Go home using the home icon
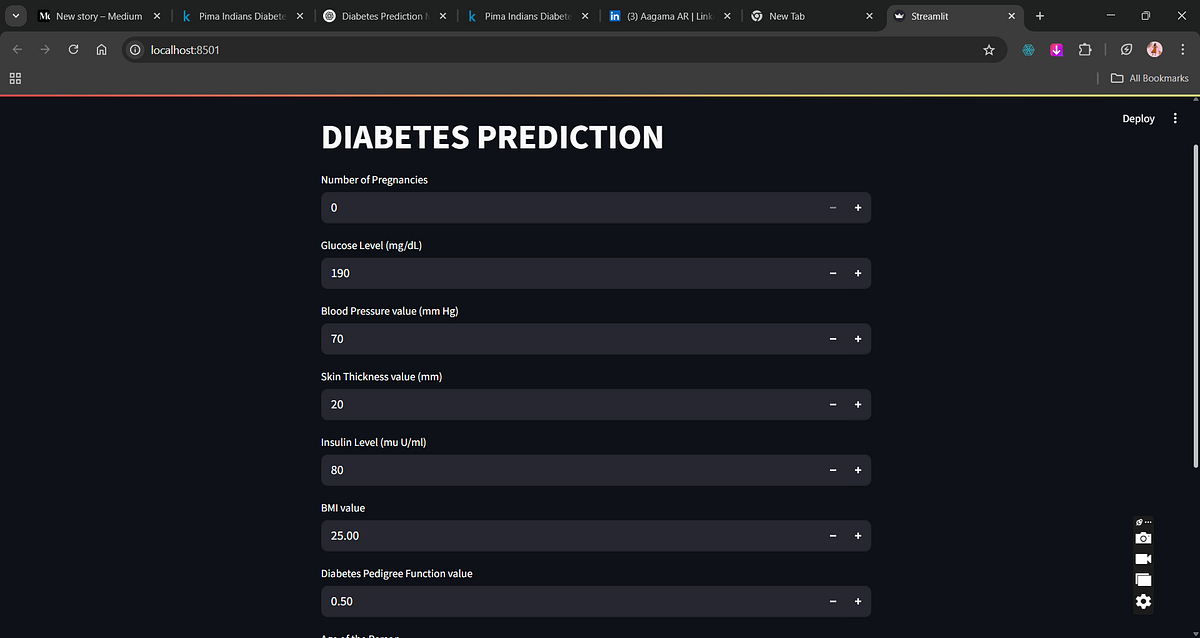The width and height of the screenshot is (1200, 638). (x=101, y=49)
